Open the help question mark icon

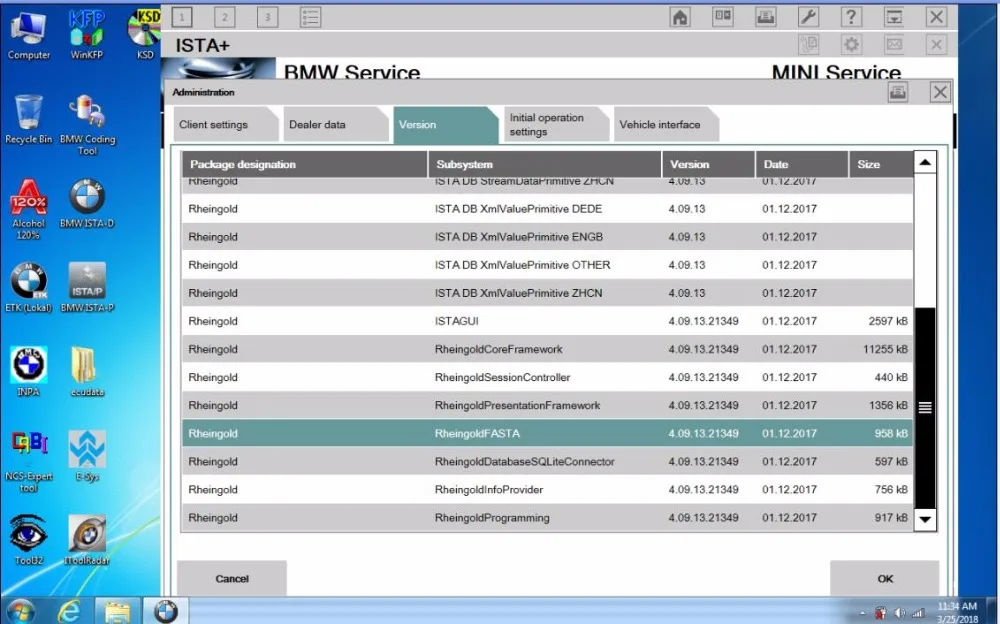(851, 17)
